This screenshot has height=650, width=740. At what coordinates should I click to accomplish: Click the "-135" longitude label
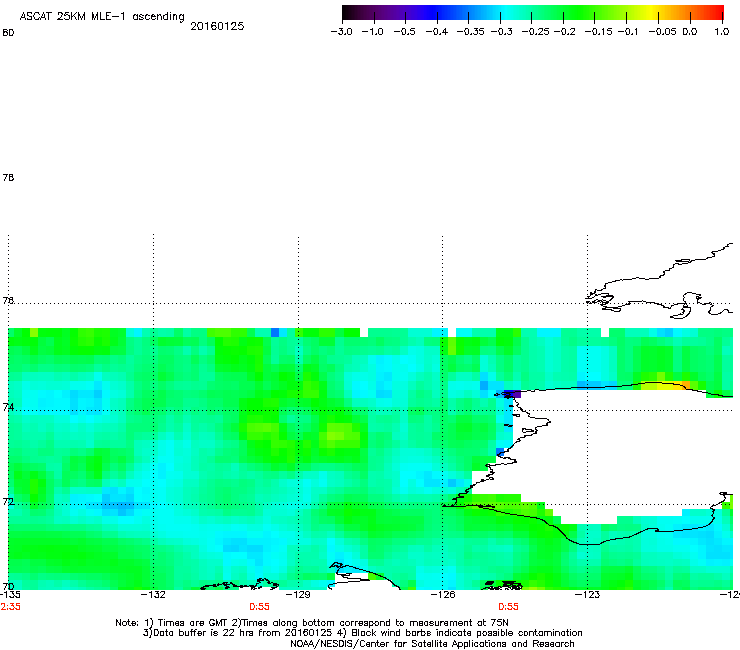(10, 595)
